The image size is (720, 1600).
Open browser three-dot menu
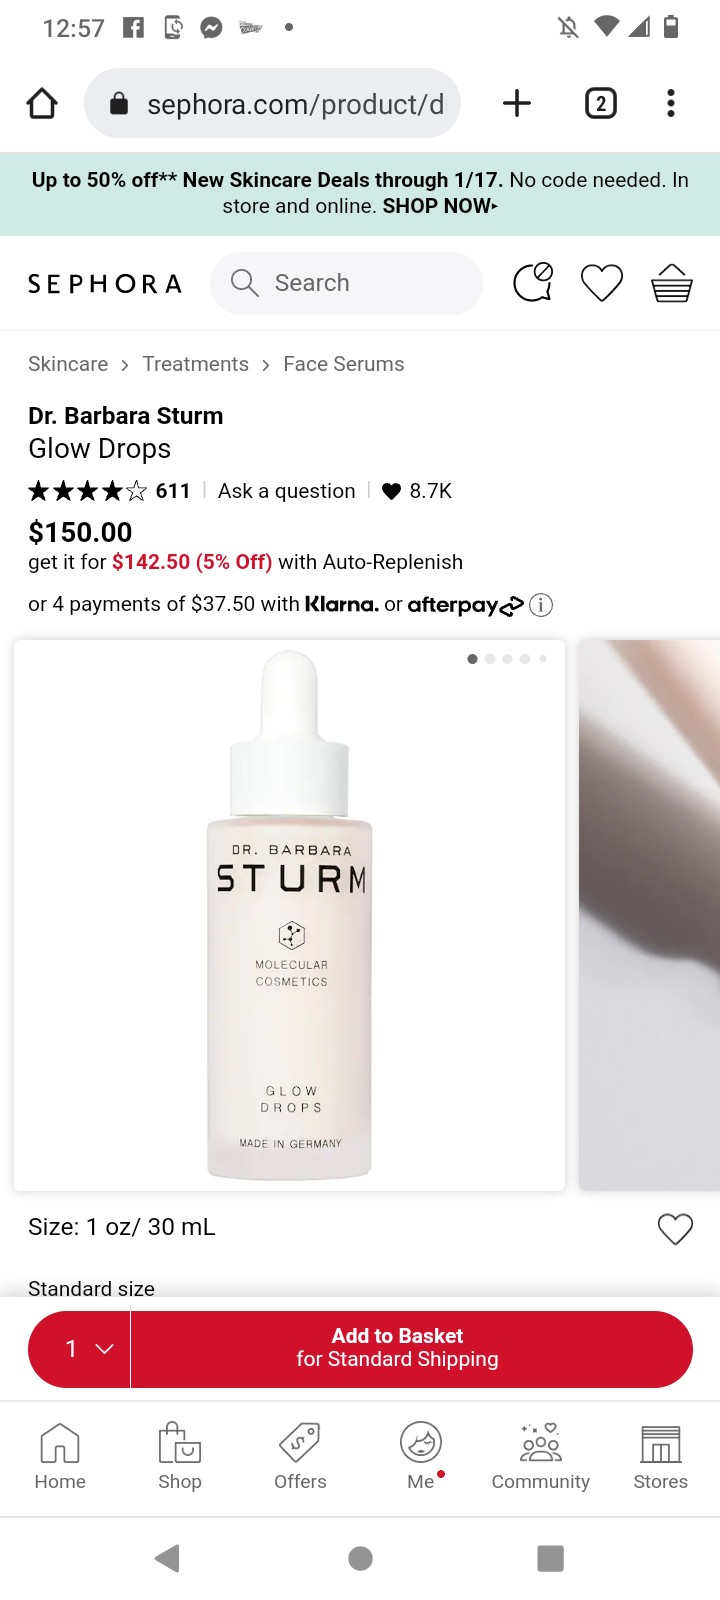[671, 103]
